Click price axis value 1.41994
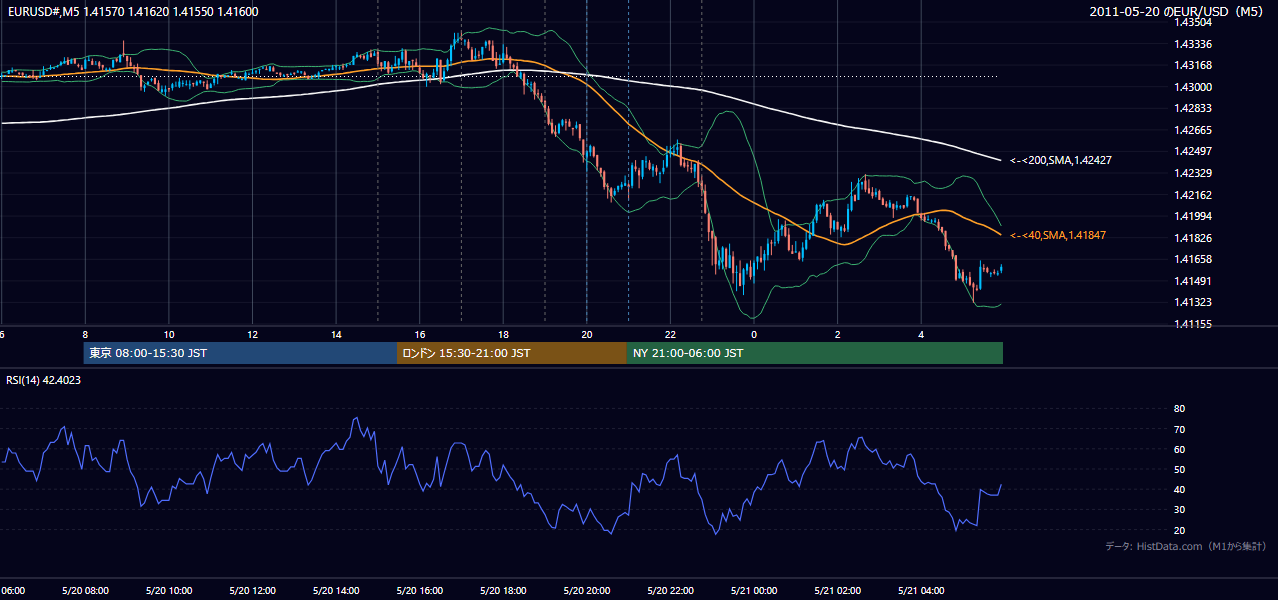 (x=1192, y=216)
